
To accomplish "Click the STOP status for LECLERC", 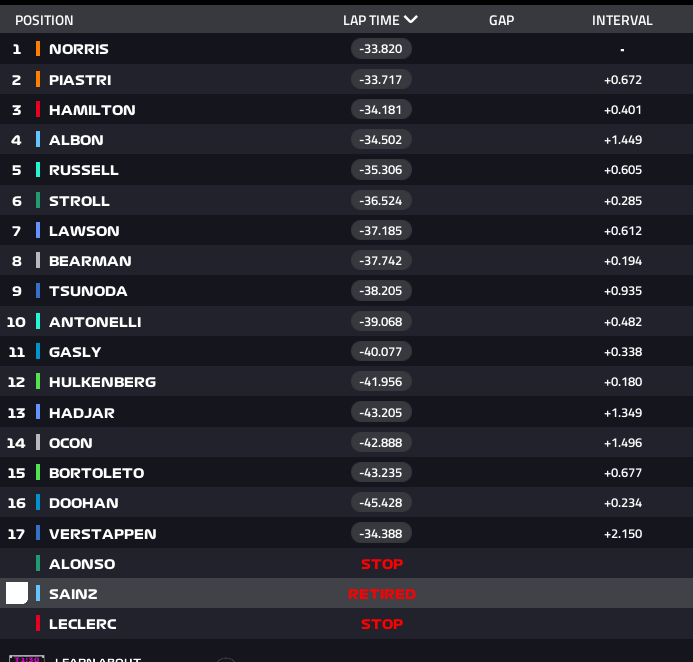I will click(x=381, y=624).
